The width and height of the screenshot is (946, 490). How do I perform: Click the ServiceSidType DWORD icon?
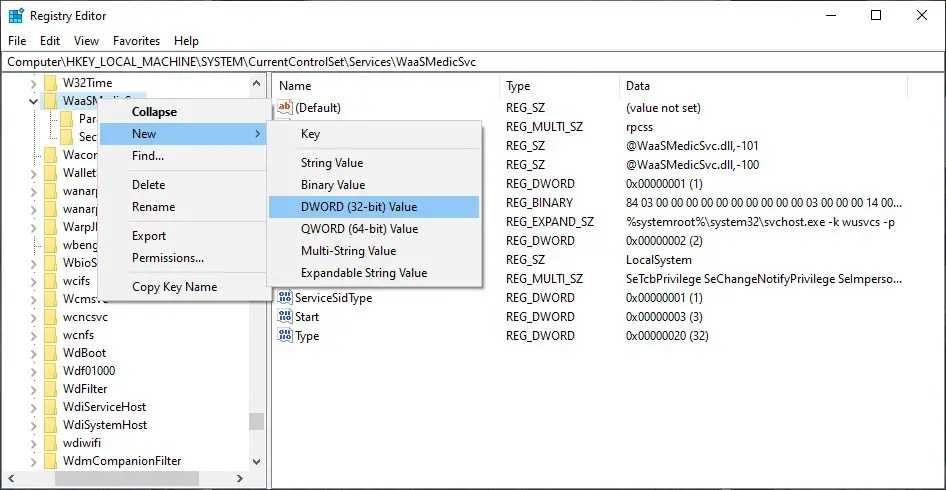(285, 298)
